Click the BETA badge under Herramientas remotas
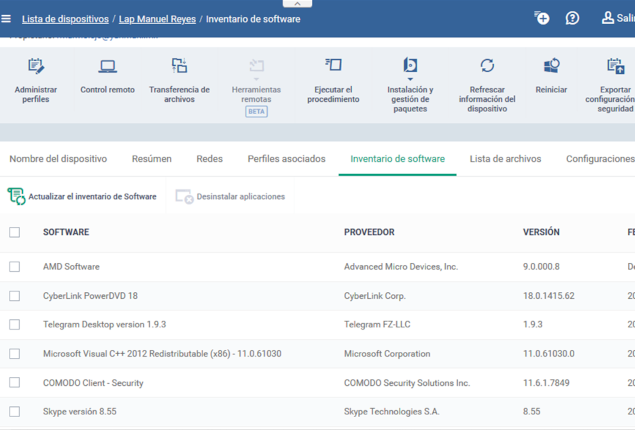 (x=256, y=111)
